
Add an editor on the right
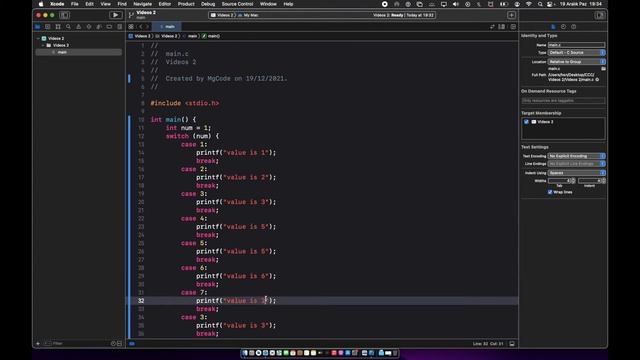coord(513,27)
